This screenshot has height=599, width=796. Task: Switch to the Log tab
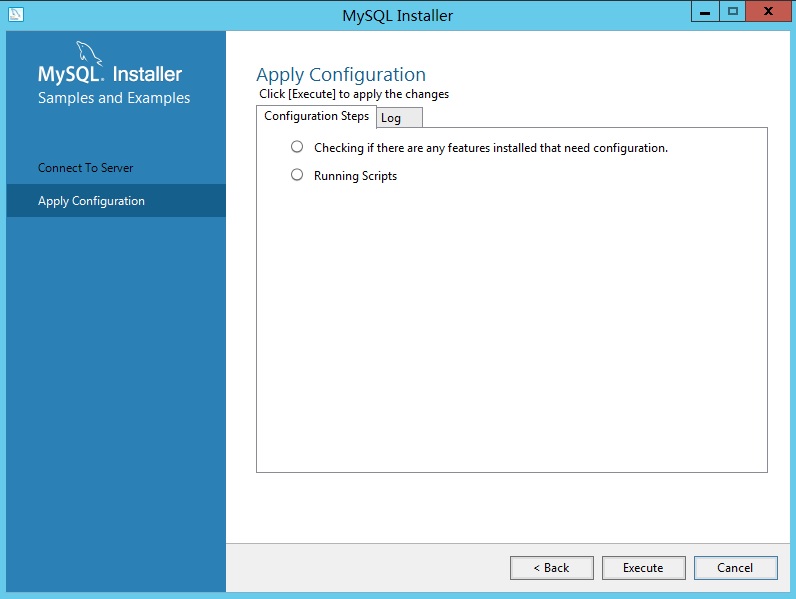pyautogui.click(x=399, y=118)
